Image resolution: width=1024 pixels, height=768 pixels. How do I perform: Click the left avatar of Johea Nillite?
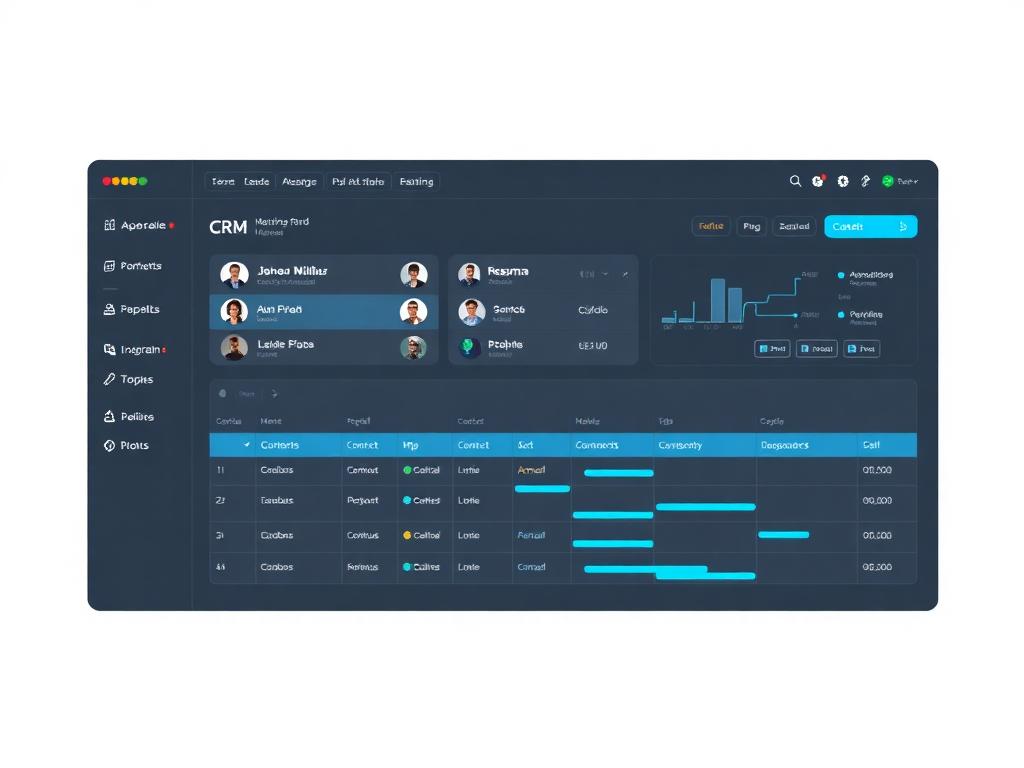(x=234, y=274)
